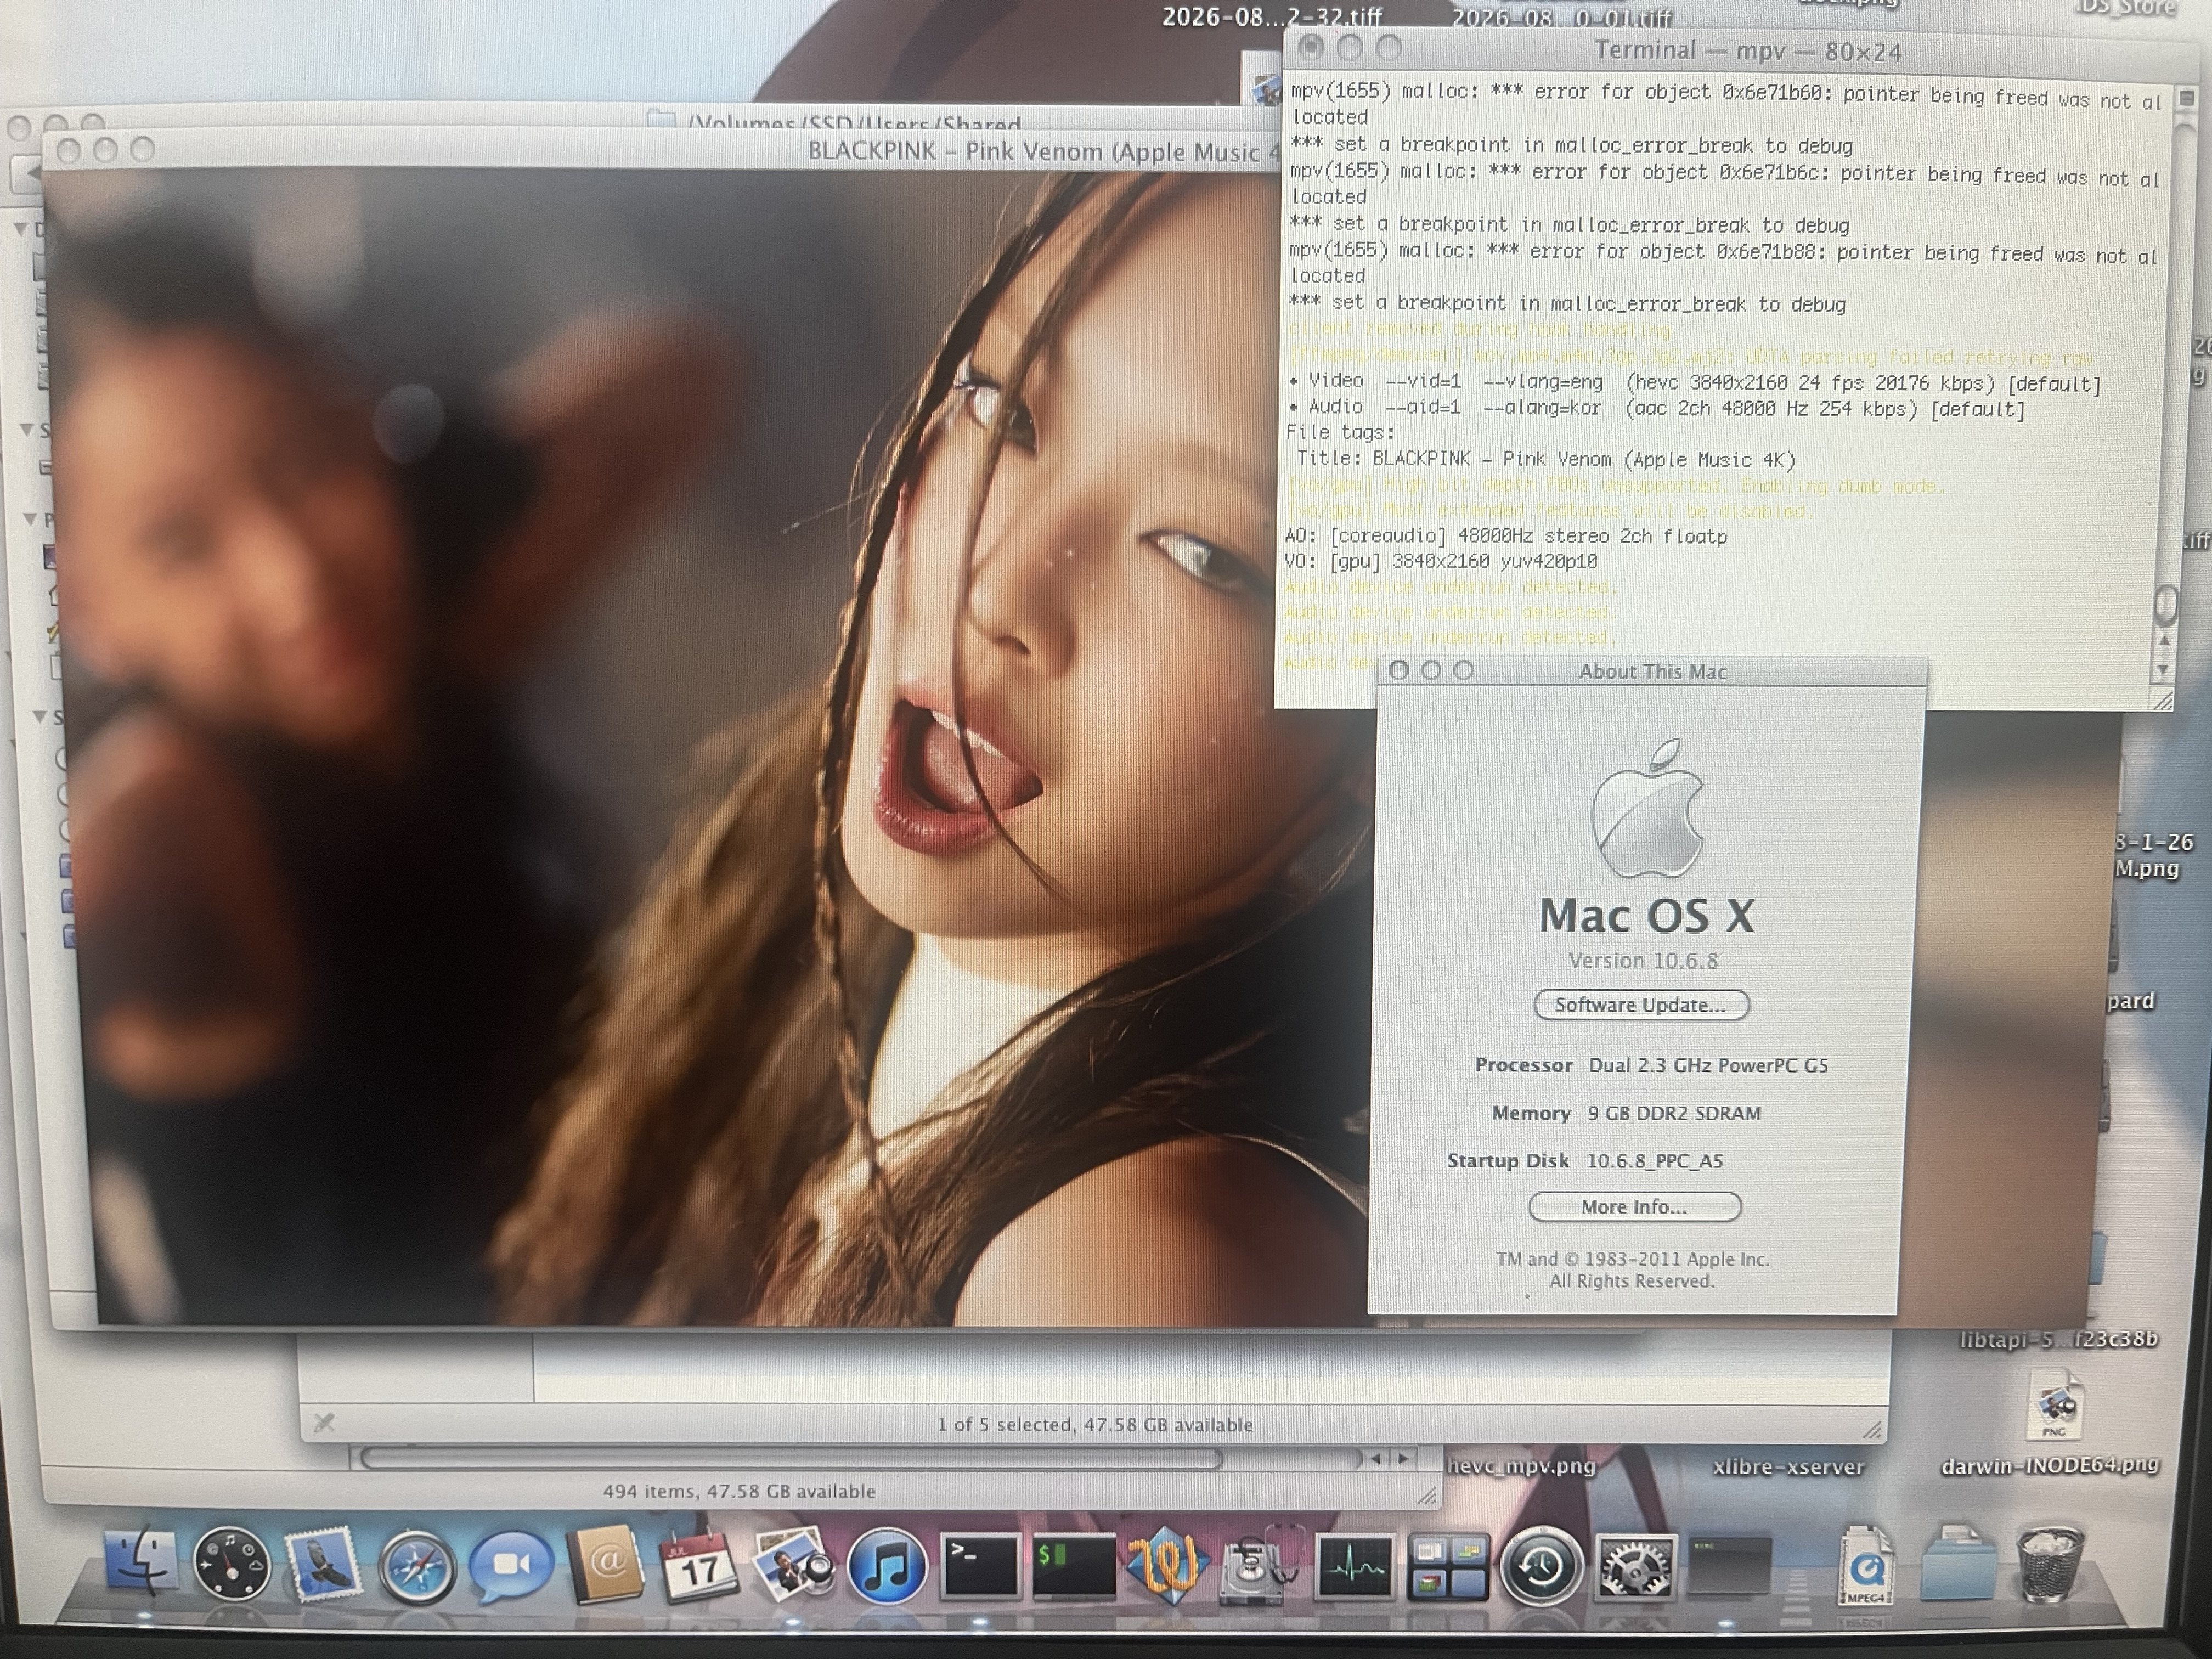Screen dimensions: 2212x1659
Task: Launch iTunes from the Dock
Action: coord(886,1567)
